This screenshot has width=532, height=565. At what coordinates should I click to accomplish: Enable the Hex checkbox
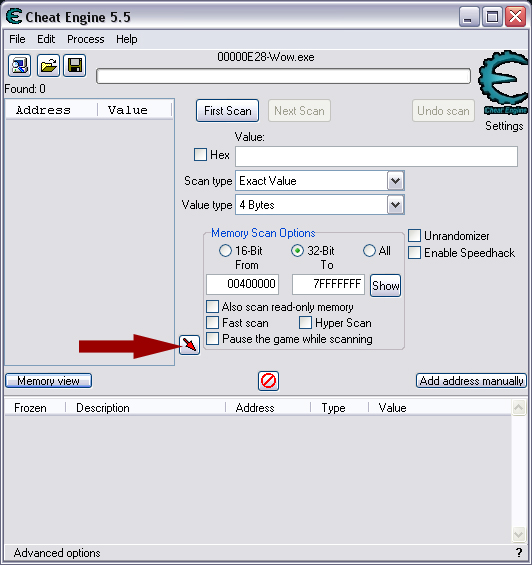pyautogui.click(x=200, y=155)
